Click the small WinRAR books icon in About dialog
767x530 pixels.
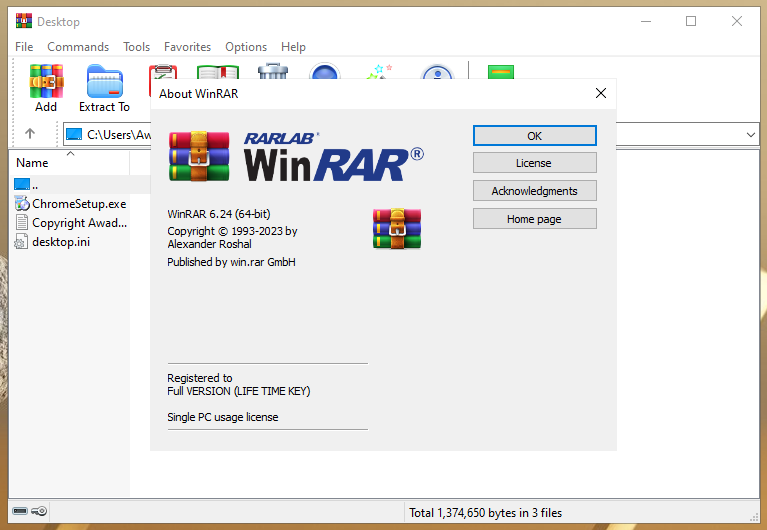[x=397, y=229]
